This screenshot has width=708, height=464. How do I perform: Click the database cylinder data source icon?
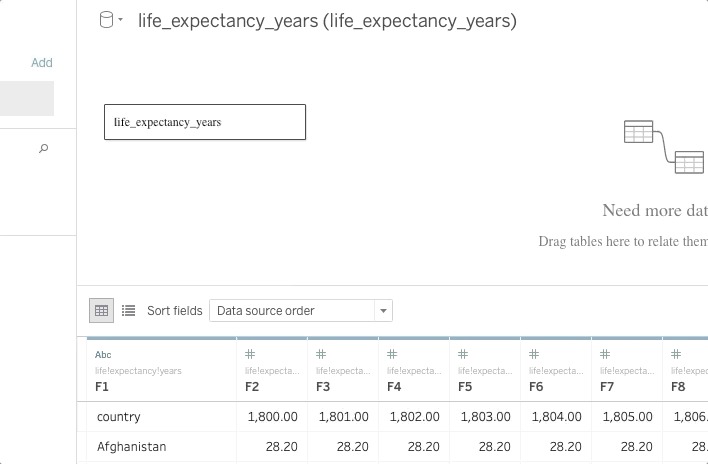pos(107,20)
